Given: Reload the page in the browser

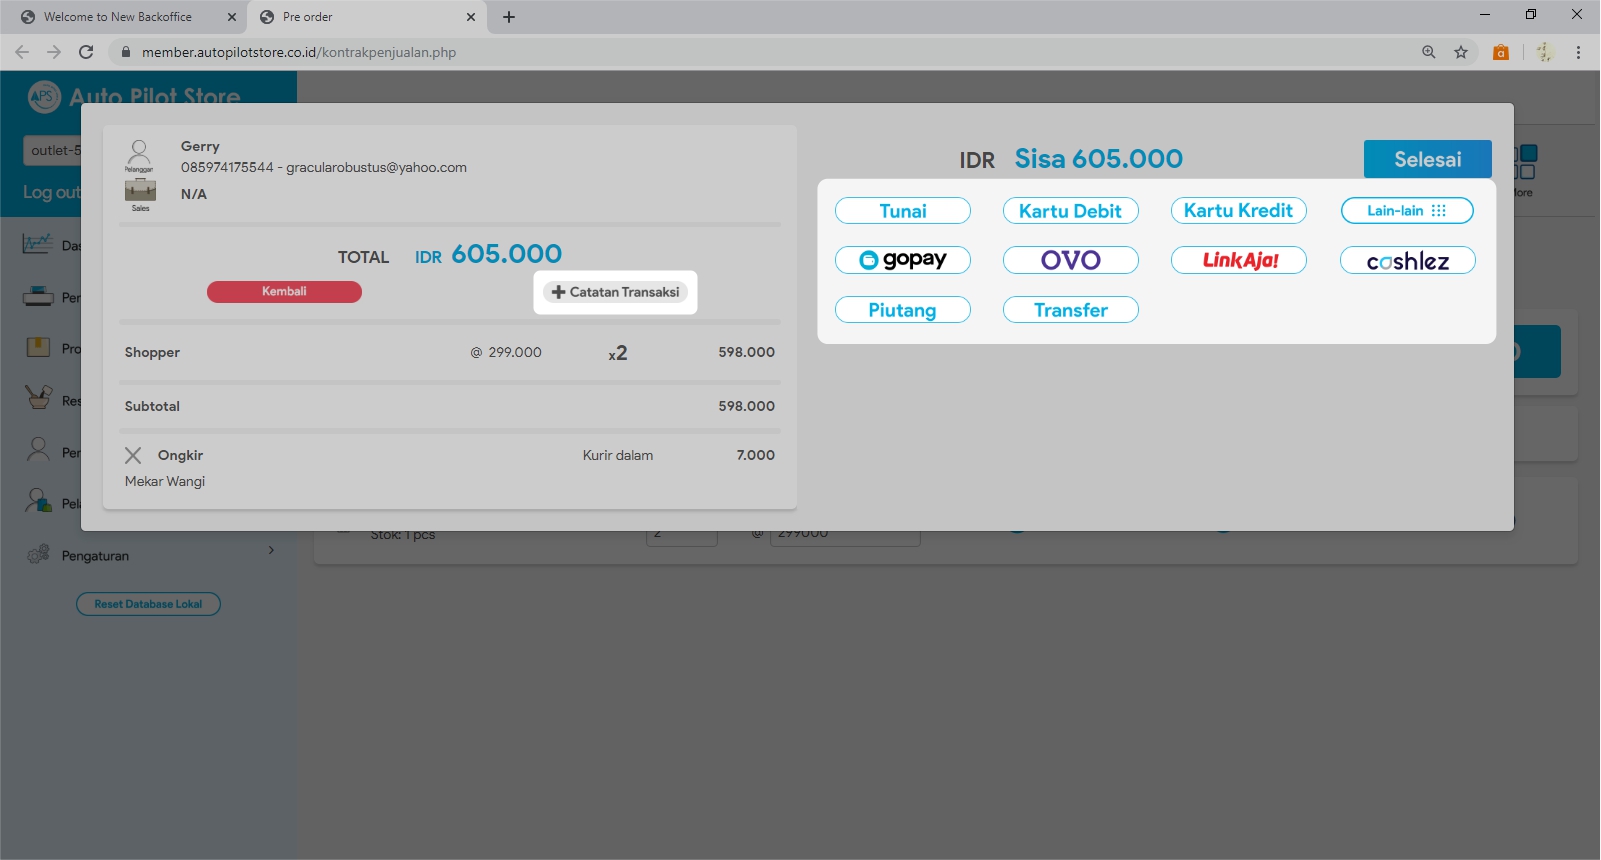Looking at the screenshot, I should (86, 52).
